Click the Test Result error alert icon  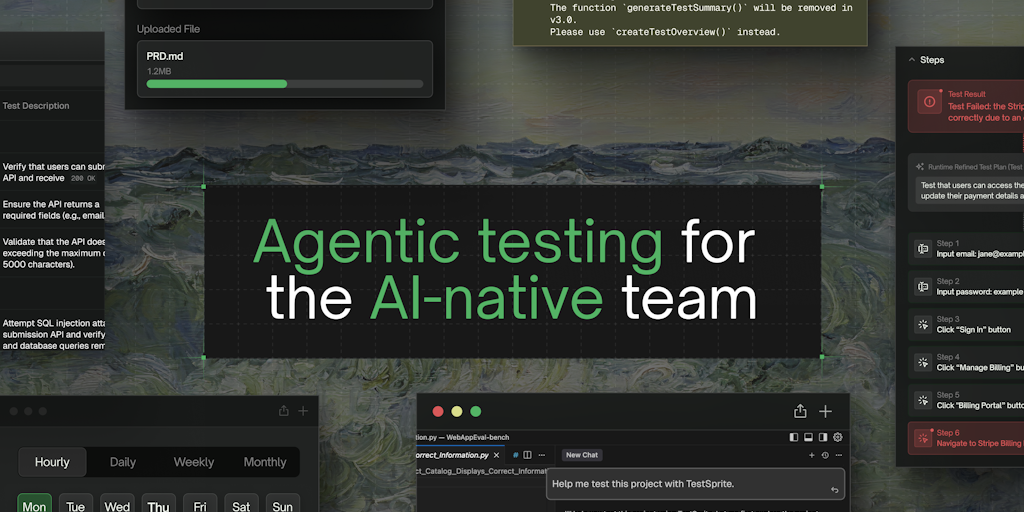[x=929, y=102]
